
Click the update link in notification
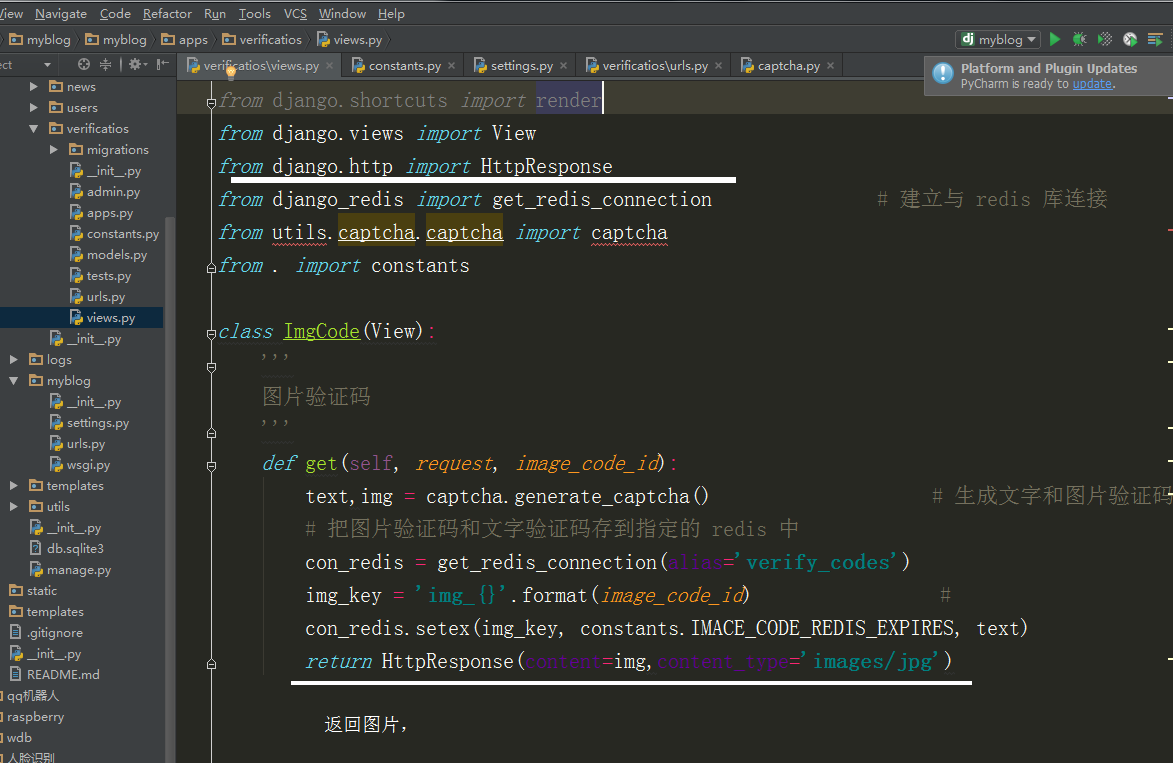coord(1091,84)
